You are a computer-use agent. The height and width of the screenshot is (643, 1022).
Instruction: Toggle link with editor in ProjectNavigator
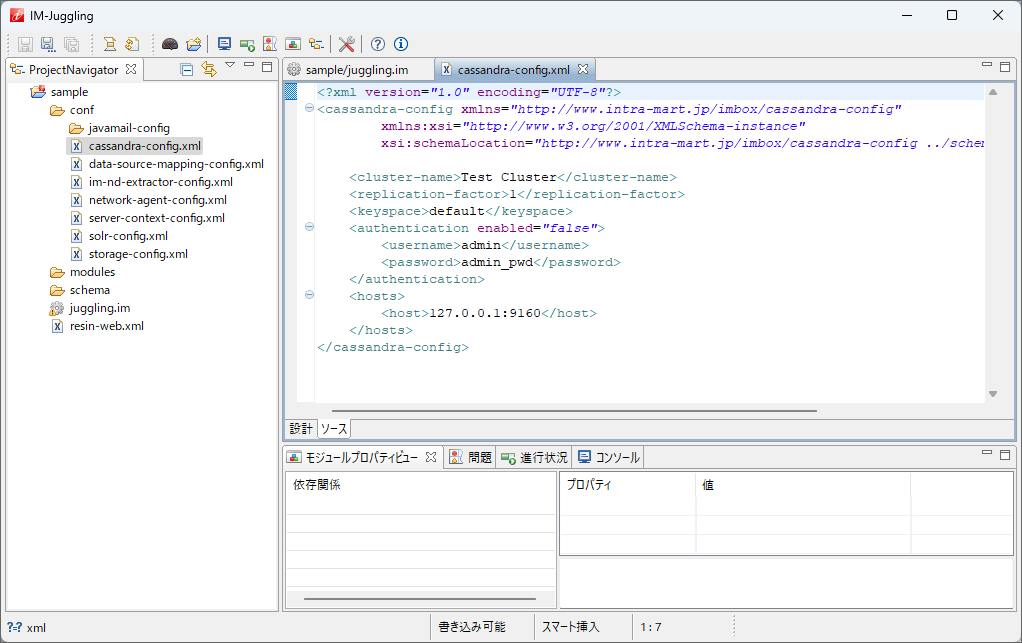coord(208,69)
